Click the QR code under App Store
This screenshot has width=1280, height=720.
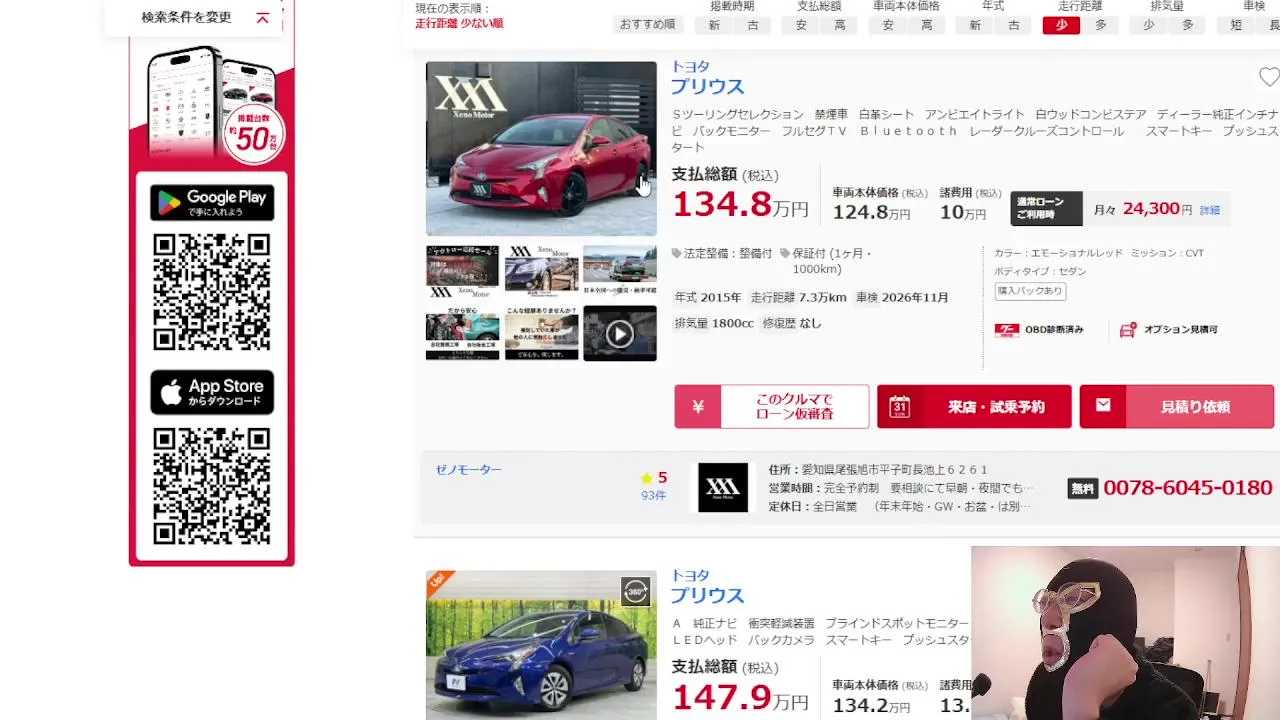click(212, 486)
